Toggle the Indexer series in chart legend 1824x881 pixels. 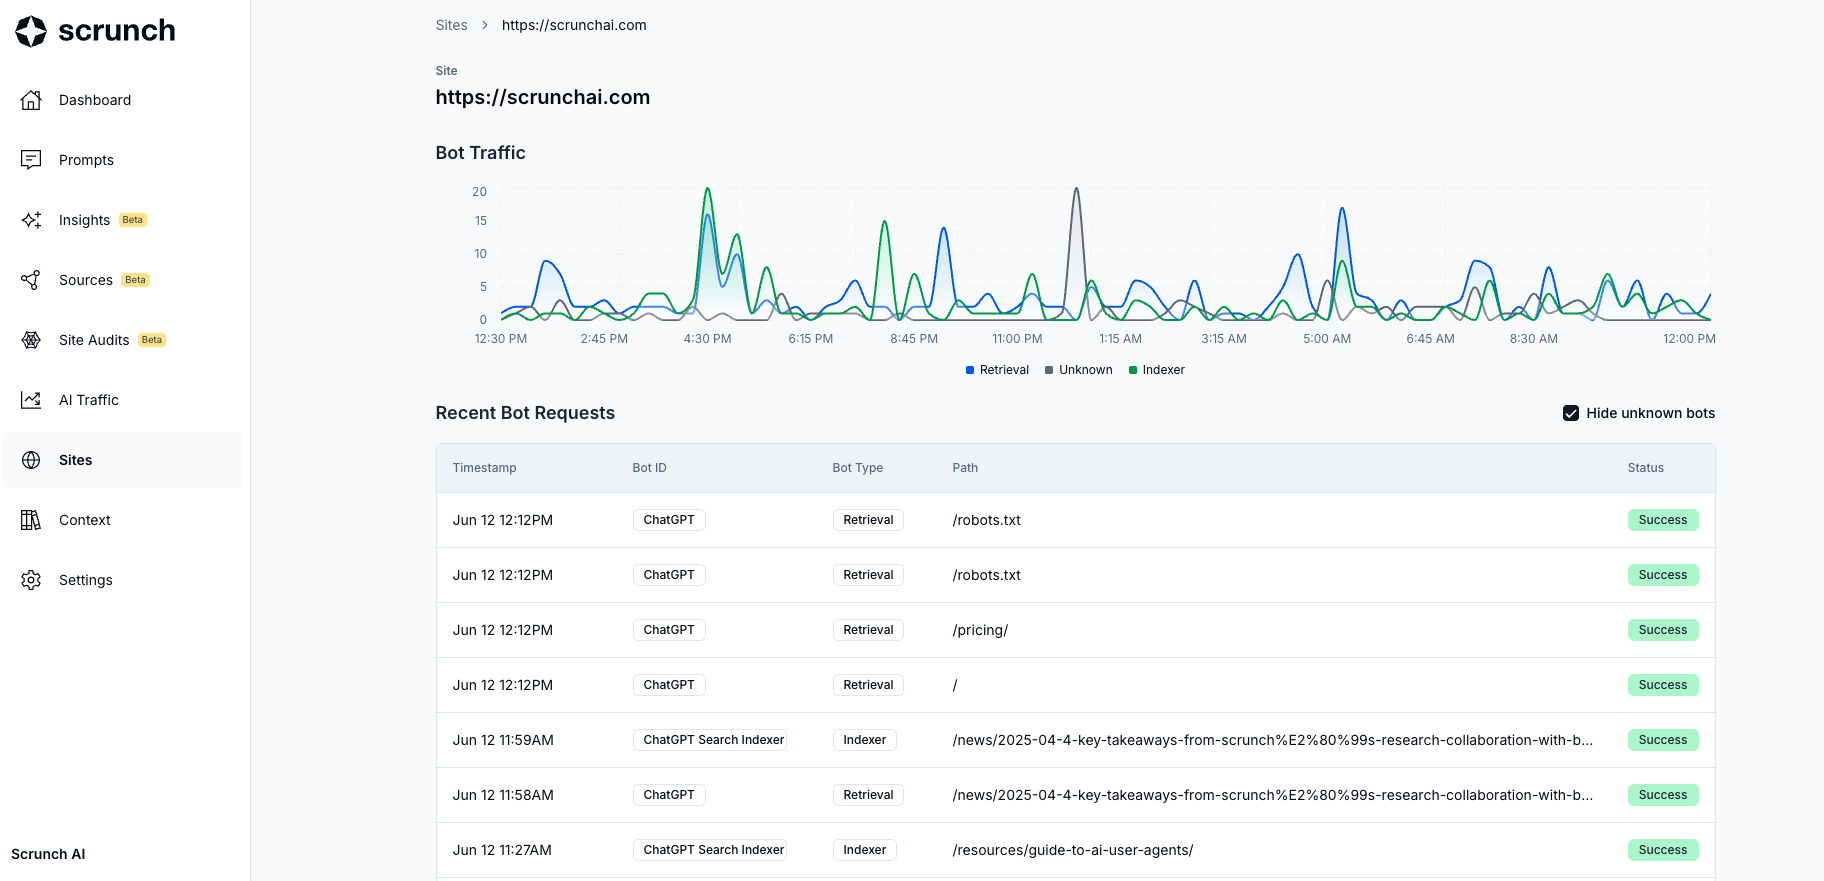pyautogui.click(x=1156, y=370)
